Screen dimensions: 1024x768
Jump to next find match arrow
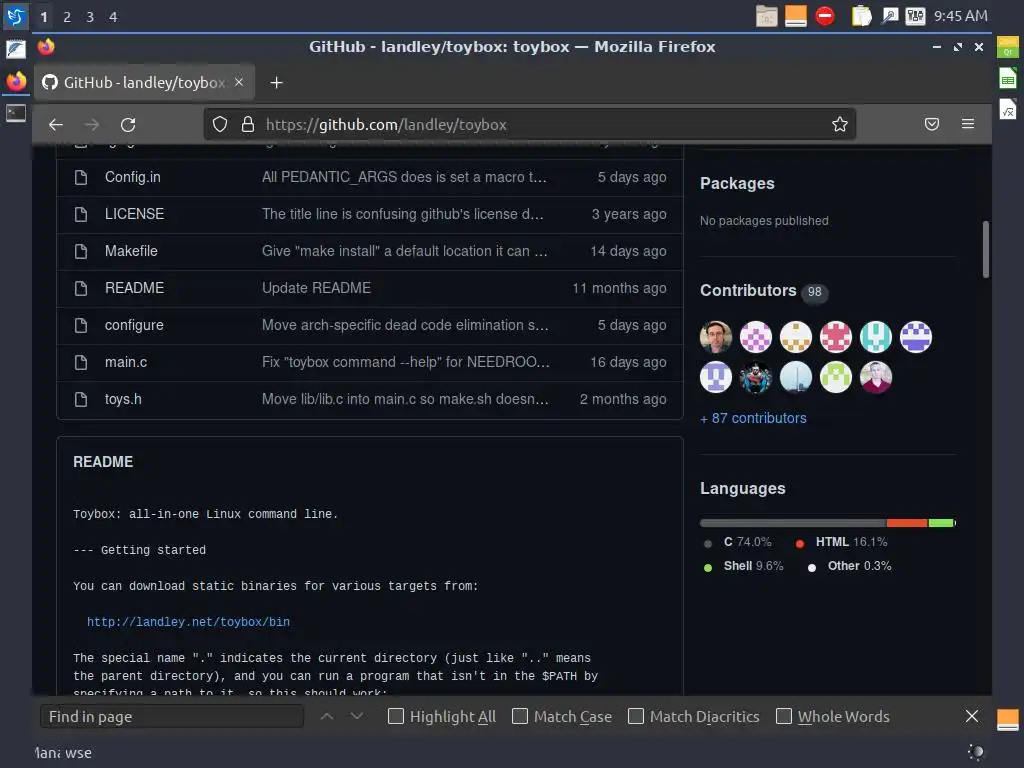click(357, 716)
